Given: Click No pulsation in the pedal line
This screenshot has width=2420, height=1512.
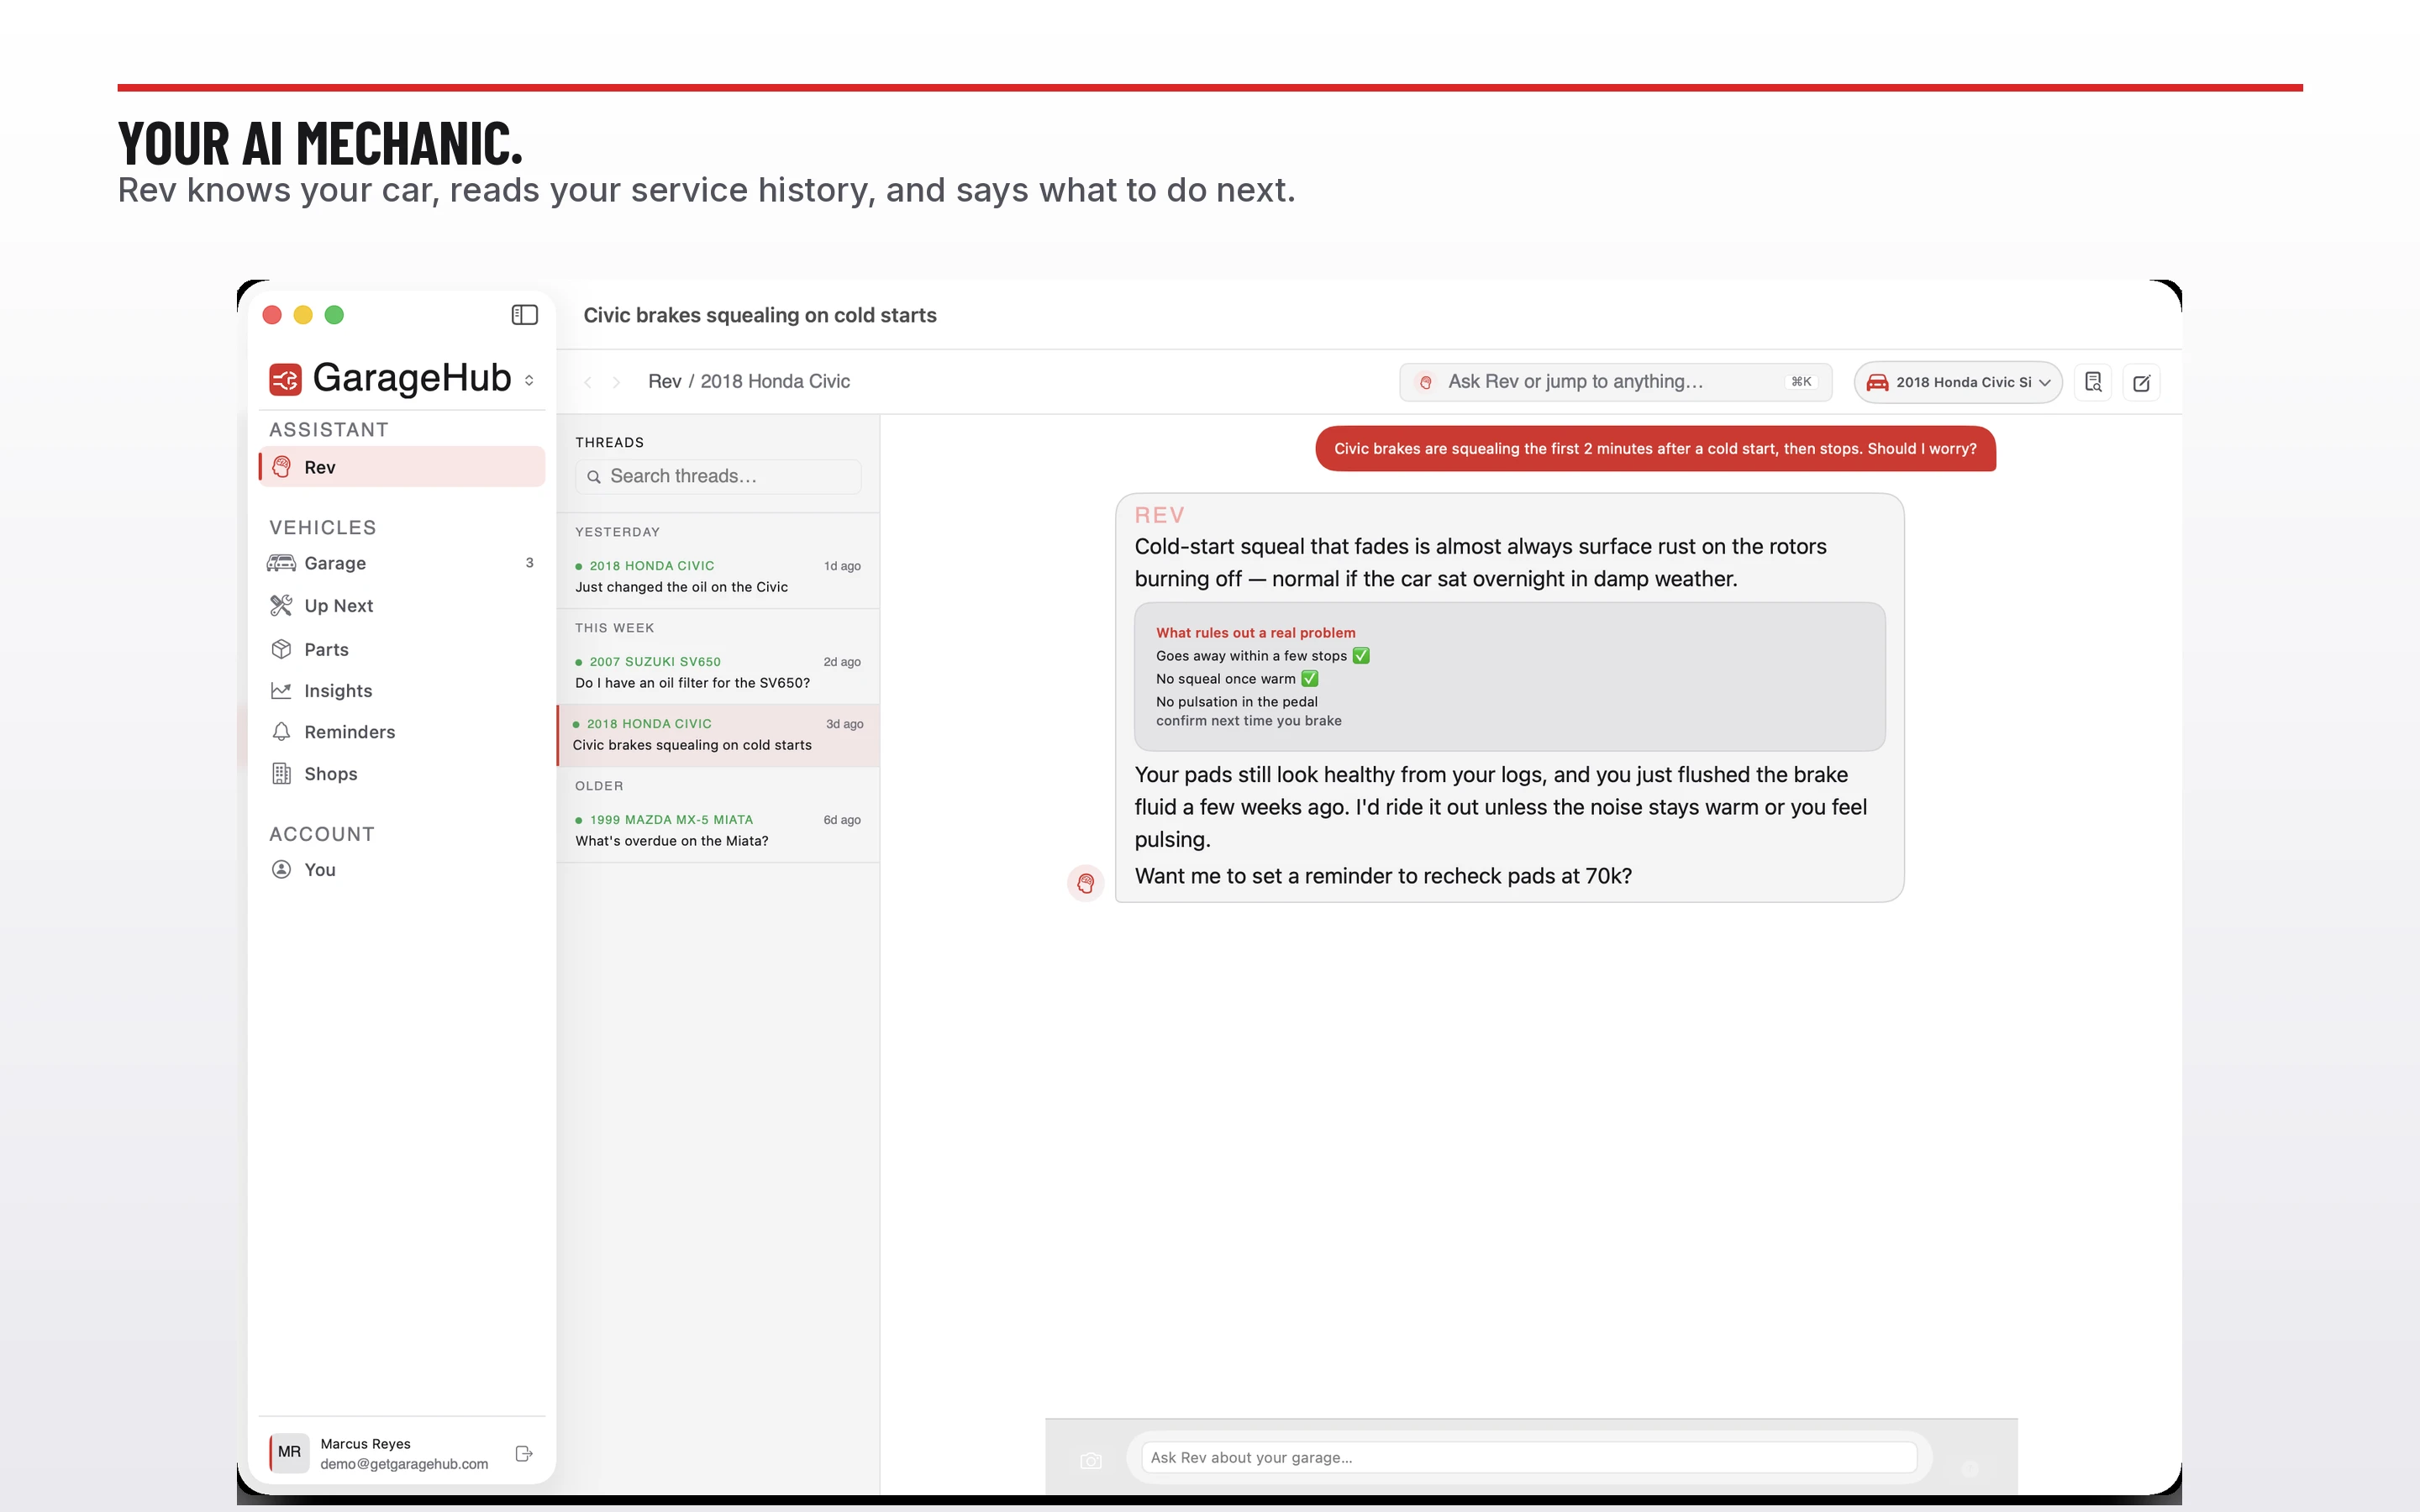Looking at the screenshot, I should (x=1237, y=702).
